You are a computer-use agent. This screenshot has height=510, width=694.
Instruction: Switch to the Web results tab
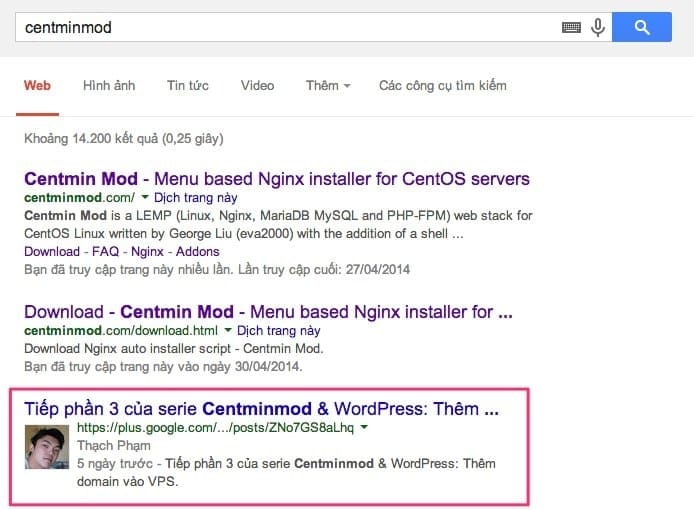coord(37,85)
